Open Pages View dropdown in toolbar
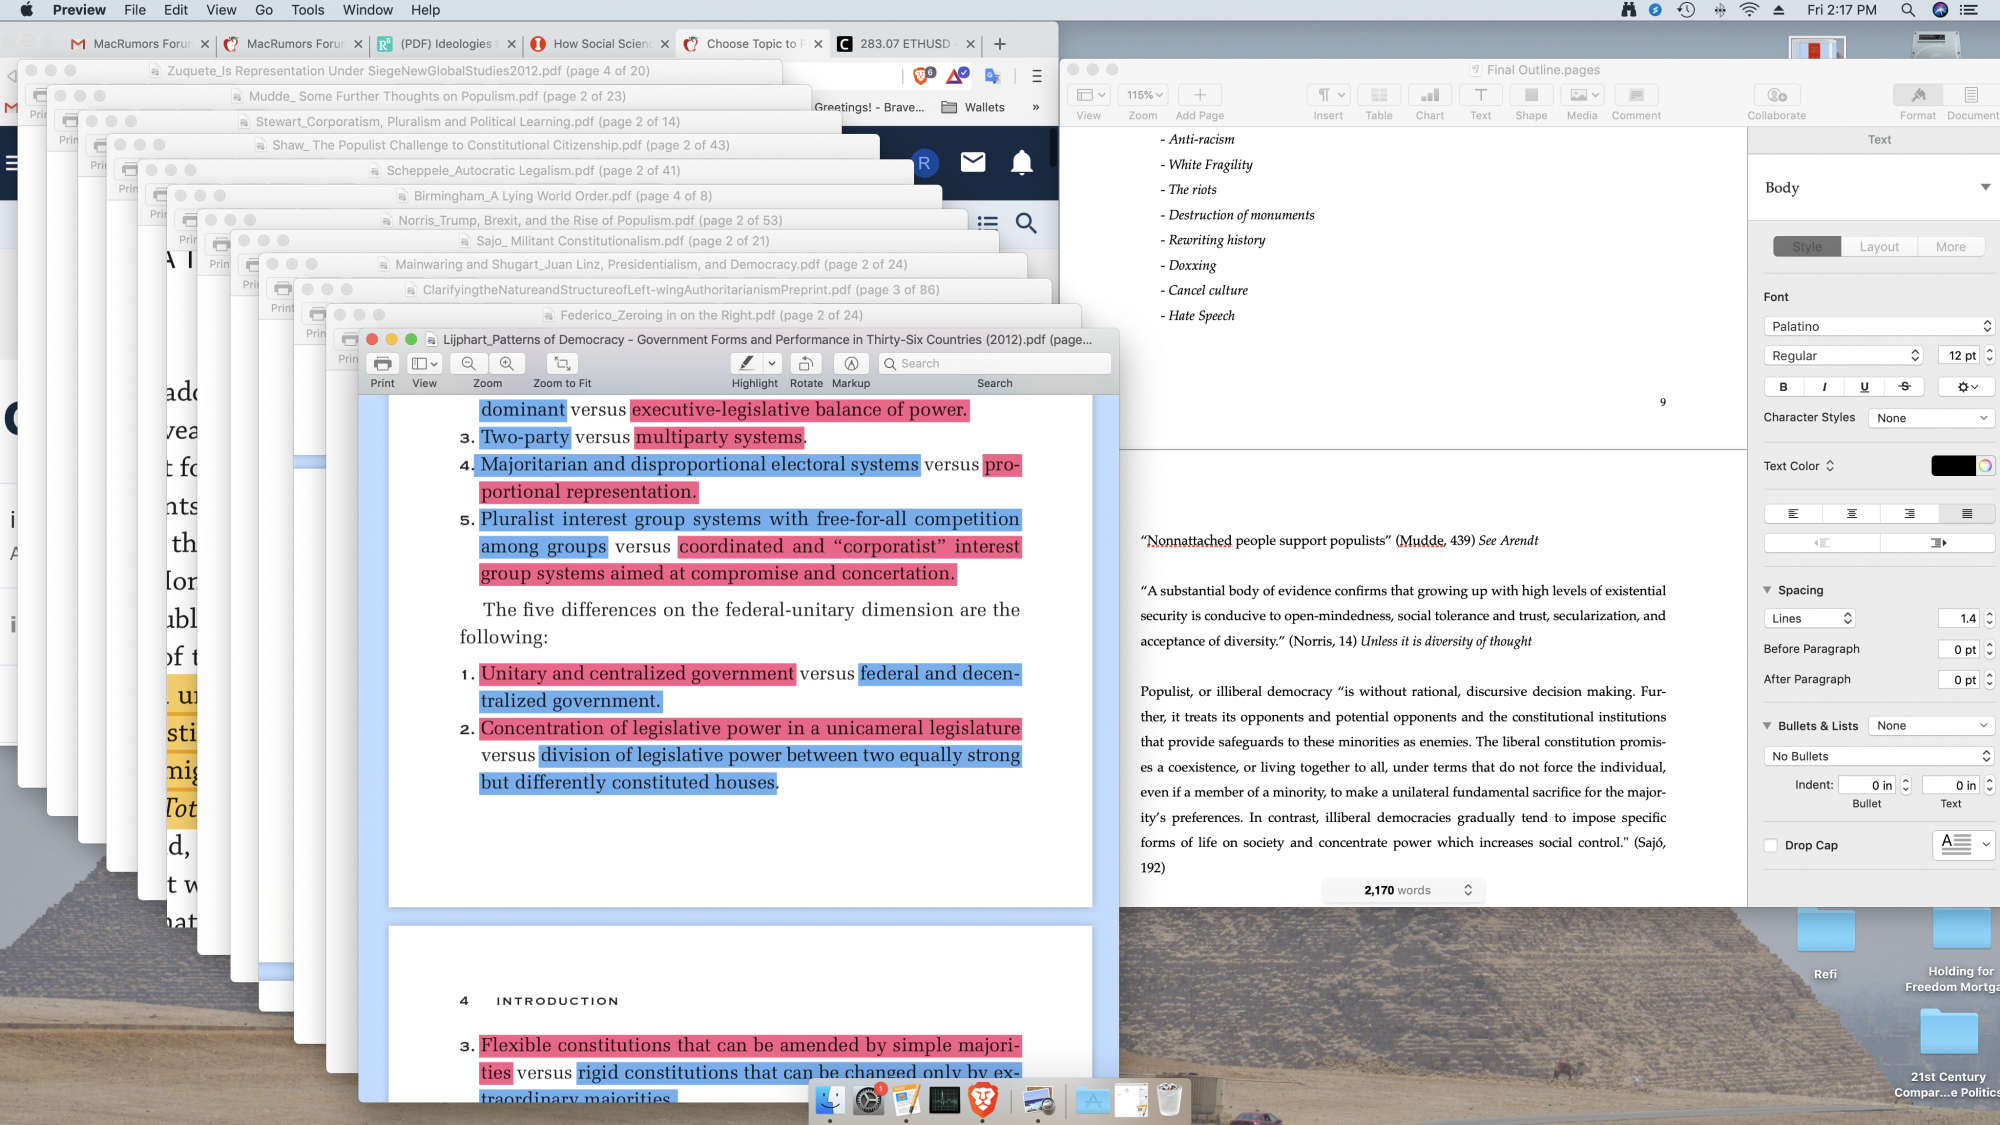 click(1089, 95)
